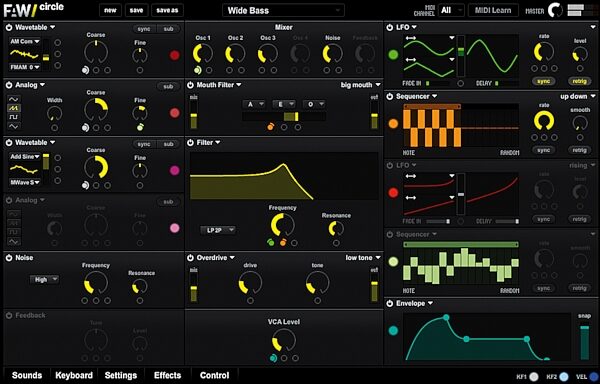This screenshot has width=600, height=384.
Task: Click the Overdrive drive knob
Action: [x=250, y=283]
